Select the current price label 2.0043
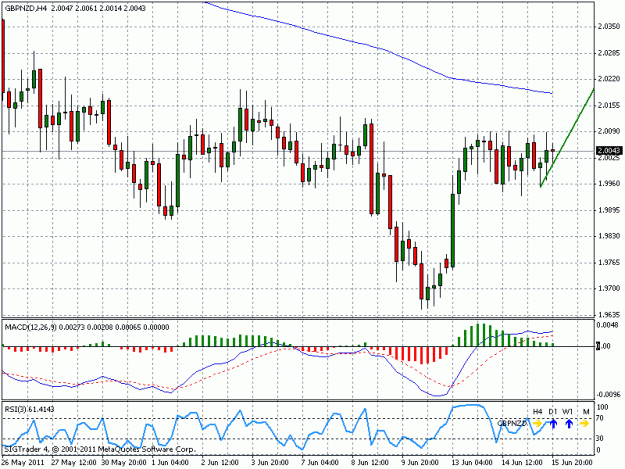Image resolution: width=625 pixels, height=469 pixels. click(608, 151)
